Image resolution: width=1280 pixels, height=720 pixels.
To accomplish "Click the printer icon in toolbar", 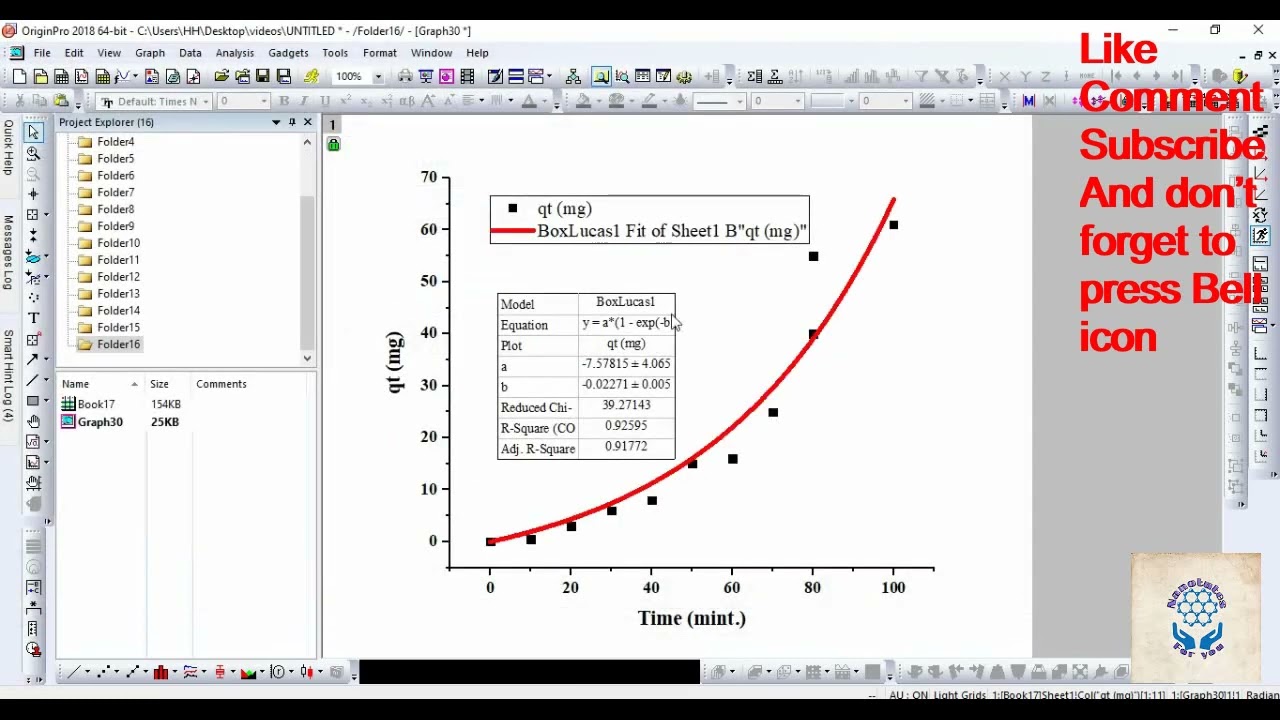I will pyautogui.click(x=405, y=76).
